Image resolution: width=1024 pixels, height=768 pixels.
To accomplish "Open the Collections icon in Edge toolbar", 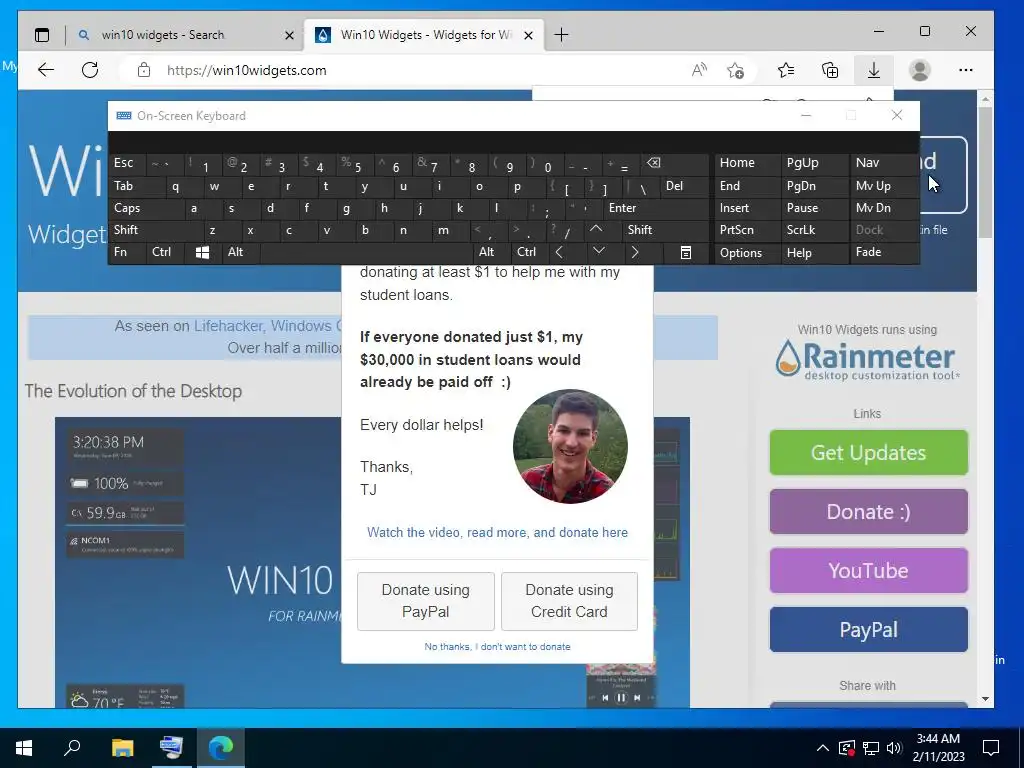I will (830, 70).
